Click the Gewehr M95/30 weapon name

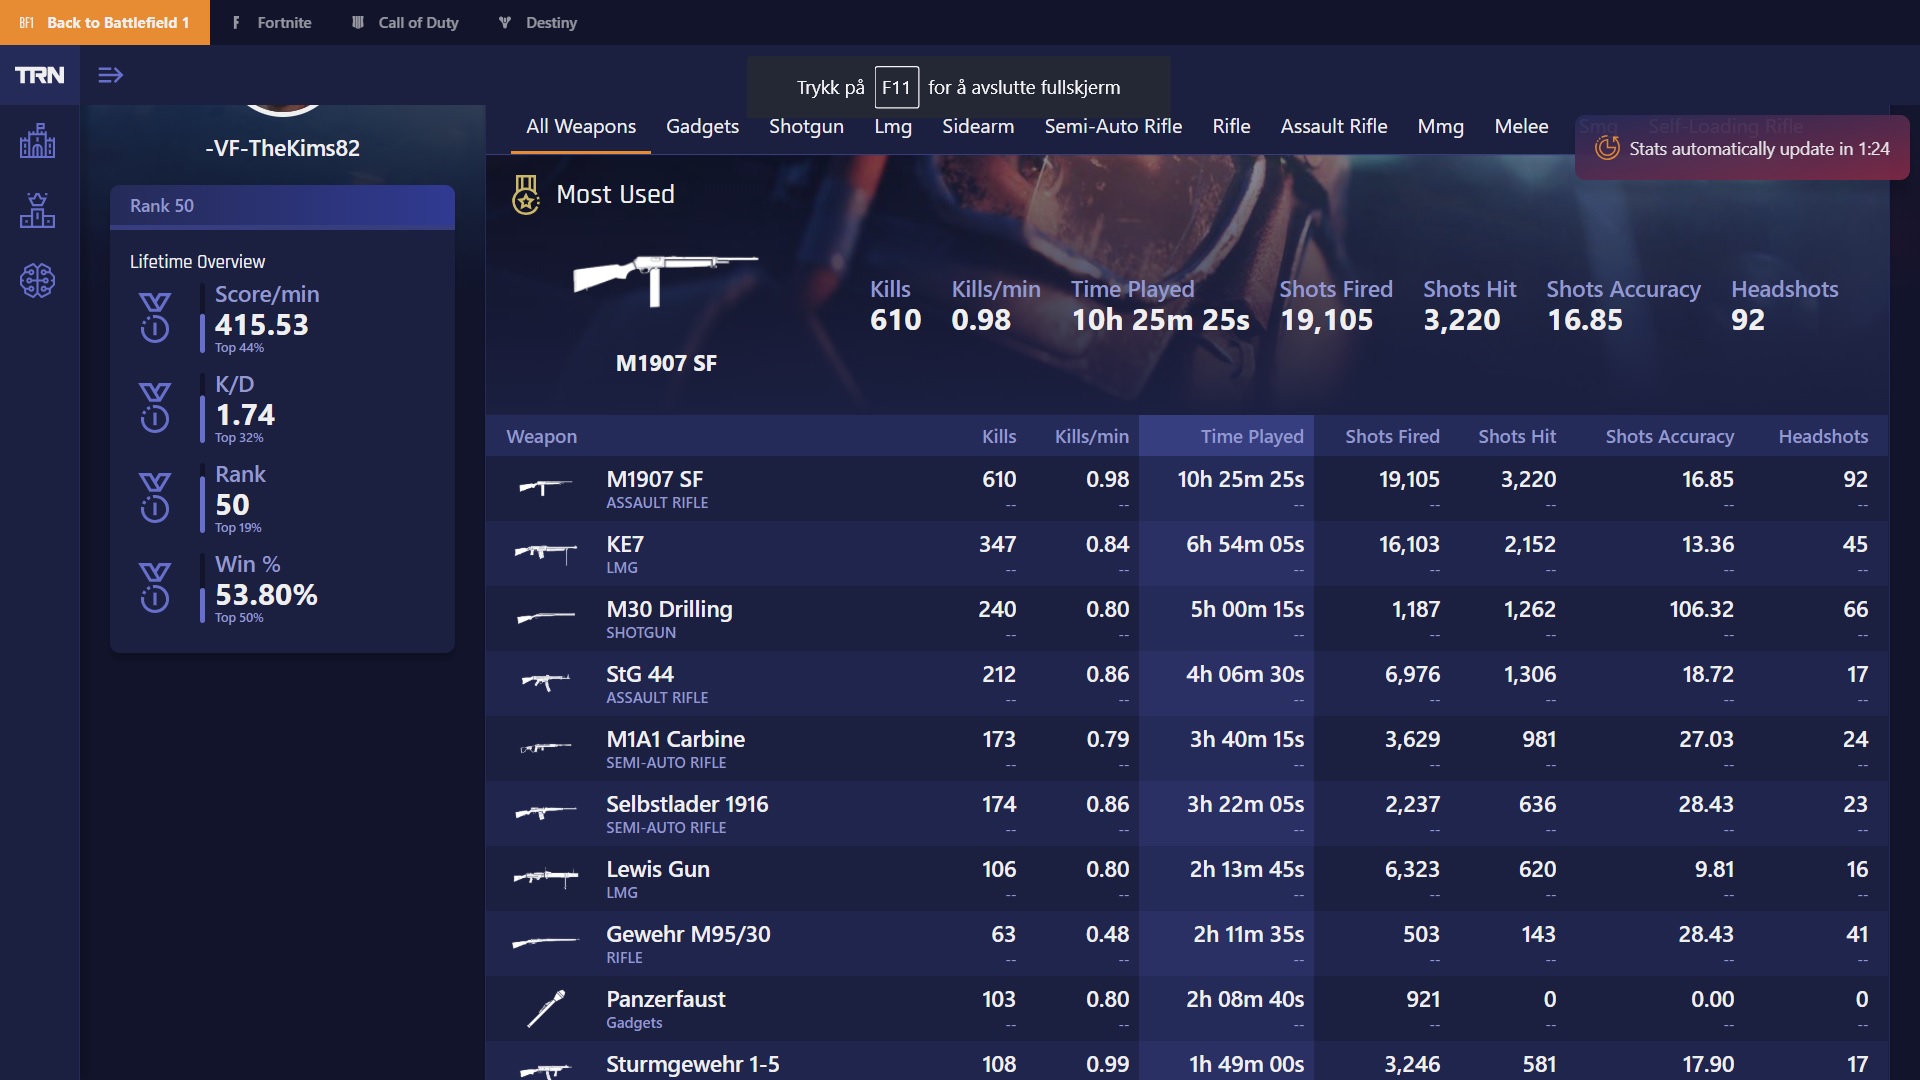click(x=688, y=934)
